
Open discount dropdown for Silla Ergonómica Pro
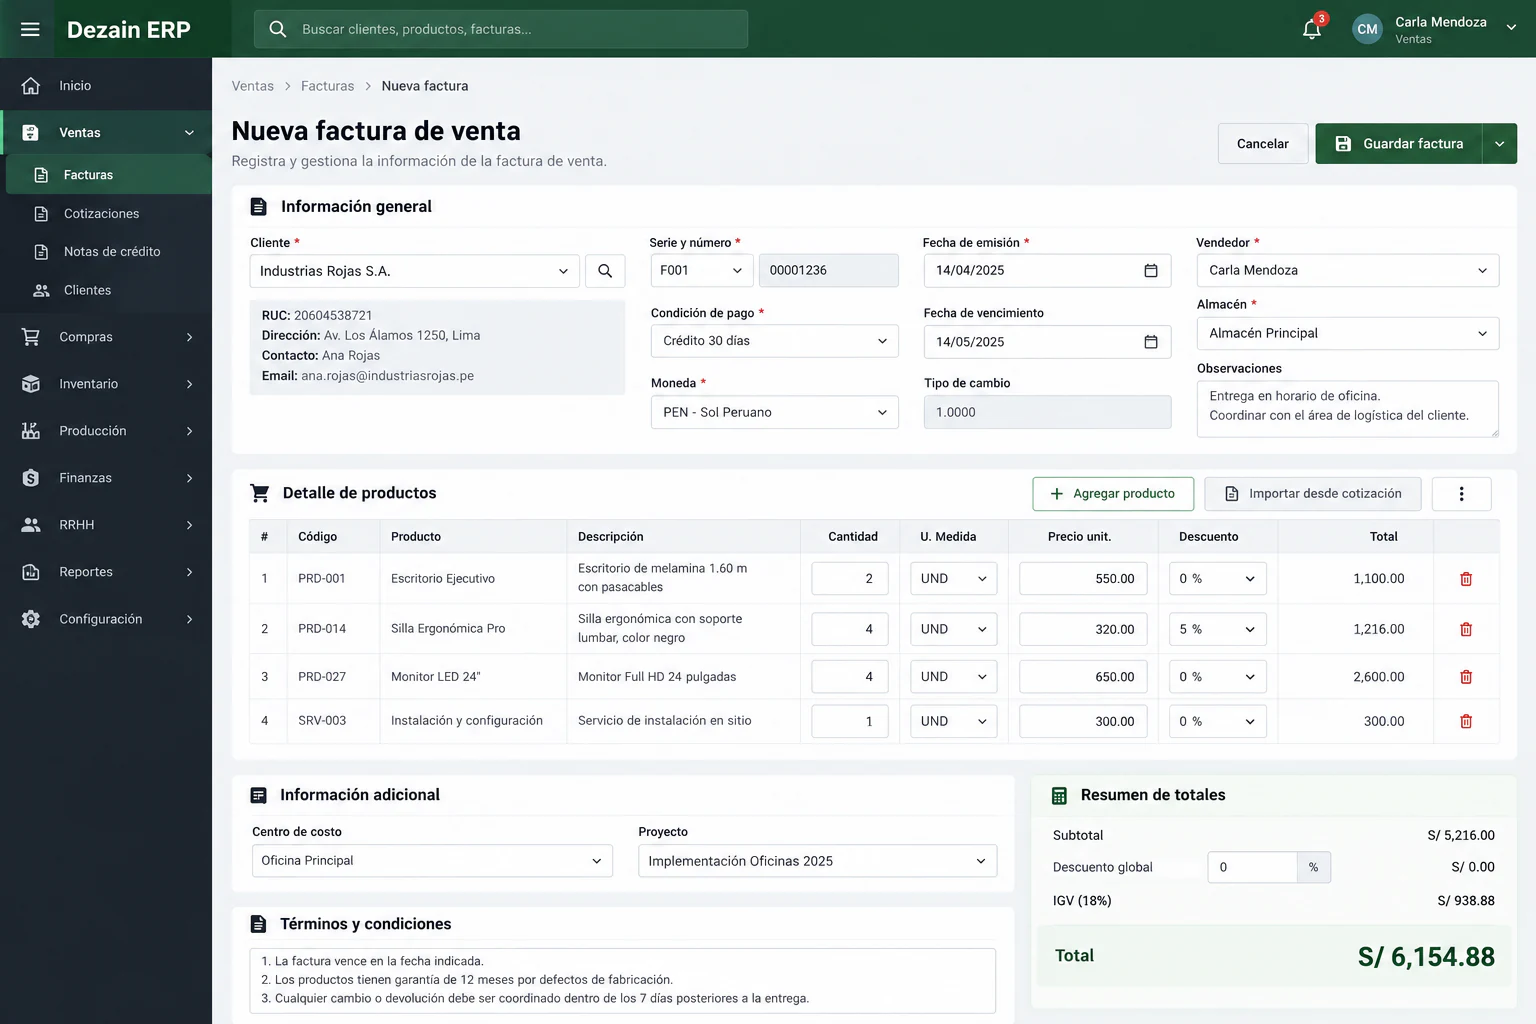(1217, 629)
